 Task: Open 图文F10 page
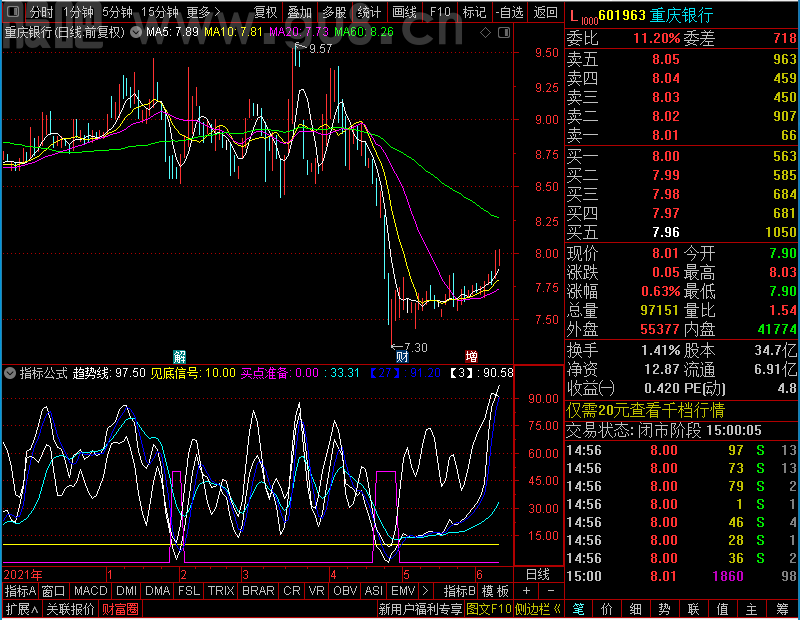(x=488, y=609)
